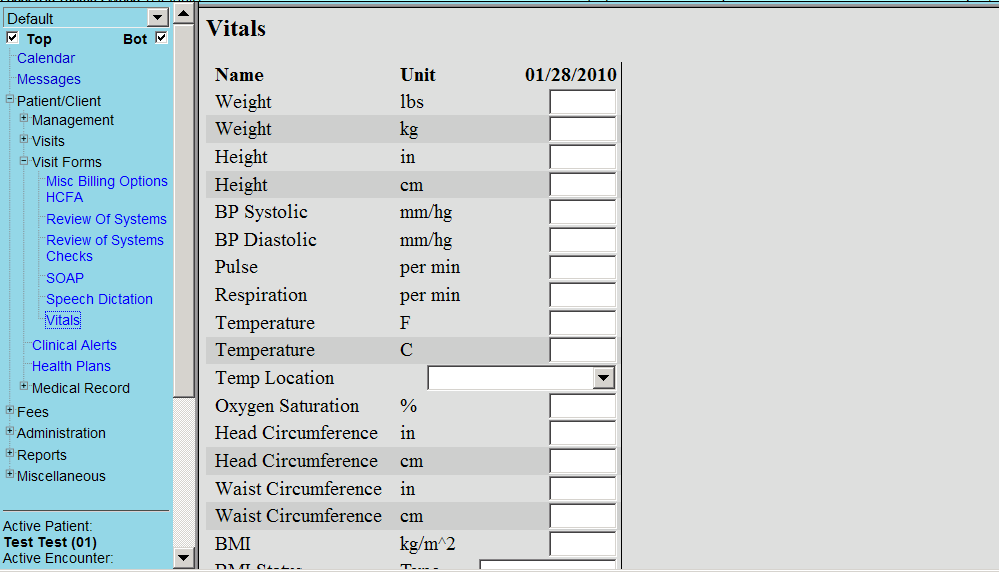Open the Speech Dictation form
Screen dimensions: 999x572
click(x=99, y=299)
